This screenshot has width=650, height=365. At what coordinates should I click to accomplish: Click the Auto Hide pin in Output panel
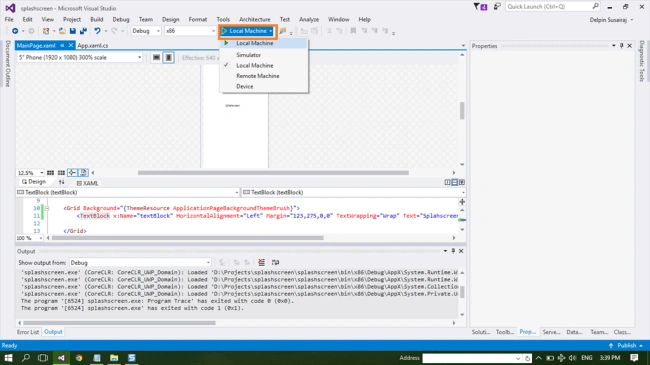point(453,251)
